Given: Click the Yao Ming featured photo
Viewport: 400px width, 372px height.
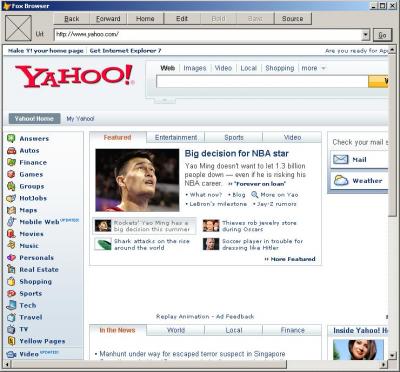Looking at the screenshot, I should [x=137, y=180].
